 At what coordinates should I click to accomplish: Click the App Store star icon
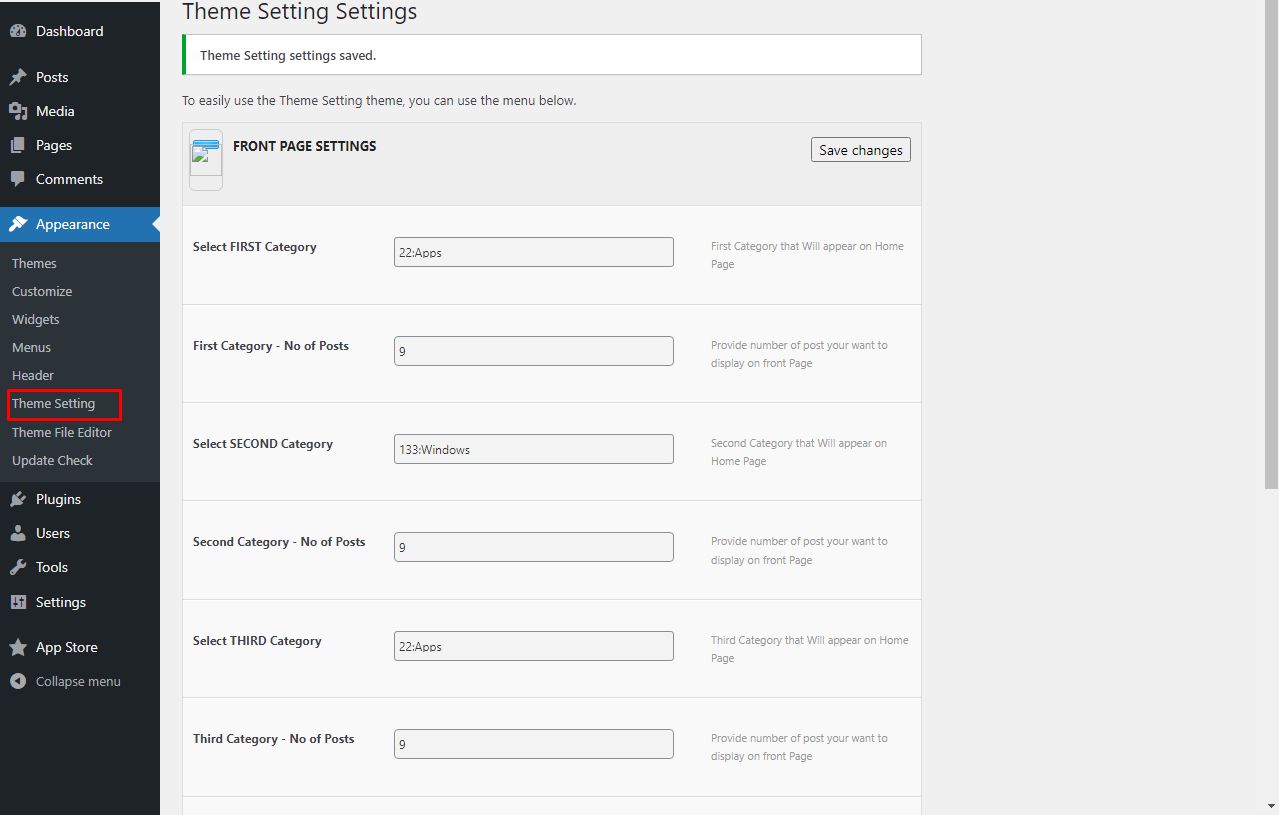18,647
